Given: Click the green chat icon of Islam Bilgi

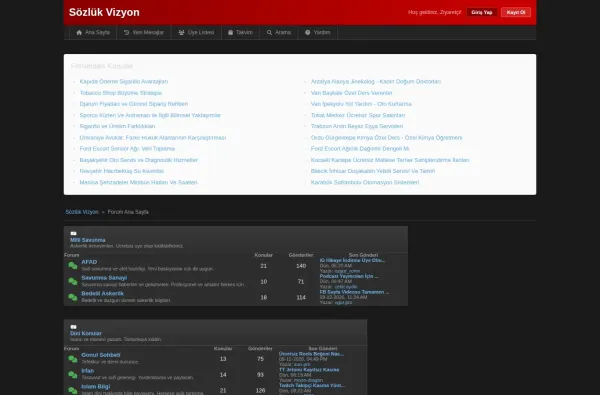Looking at the screenshot, I should pos(73,390).
